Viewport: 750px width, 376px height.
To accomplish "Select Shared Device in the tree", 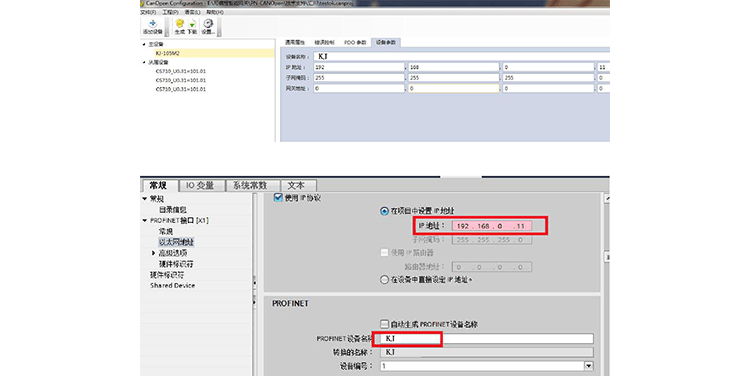I will pos(173,286).
